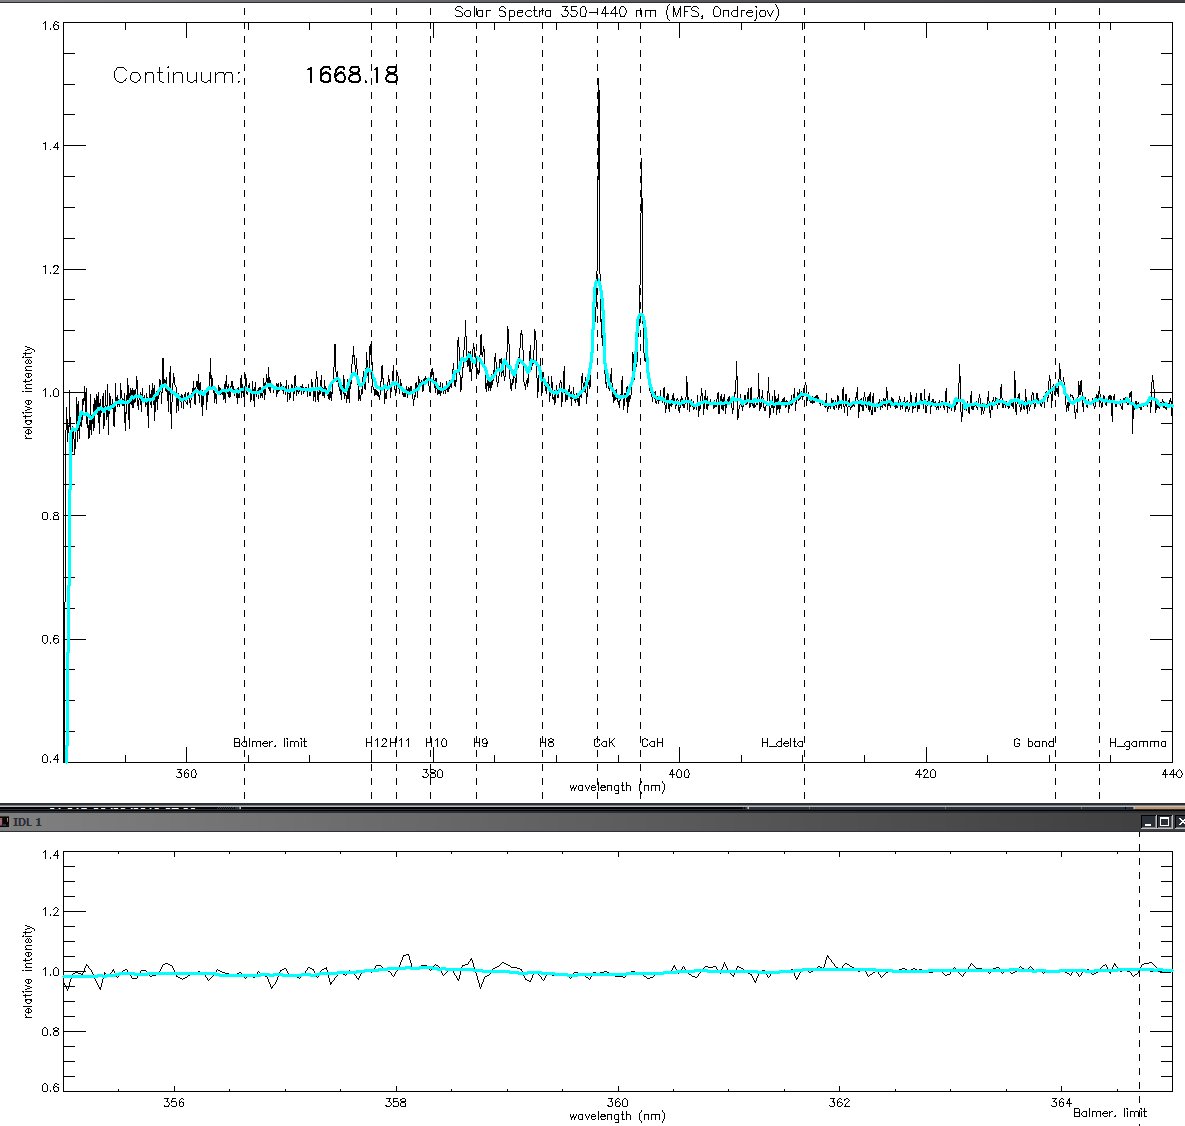Click the 364 tick label in IDL 1 plot
Image resolution: width=1185 pixels, height=1126 pixels.
[1061, 1103]
